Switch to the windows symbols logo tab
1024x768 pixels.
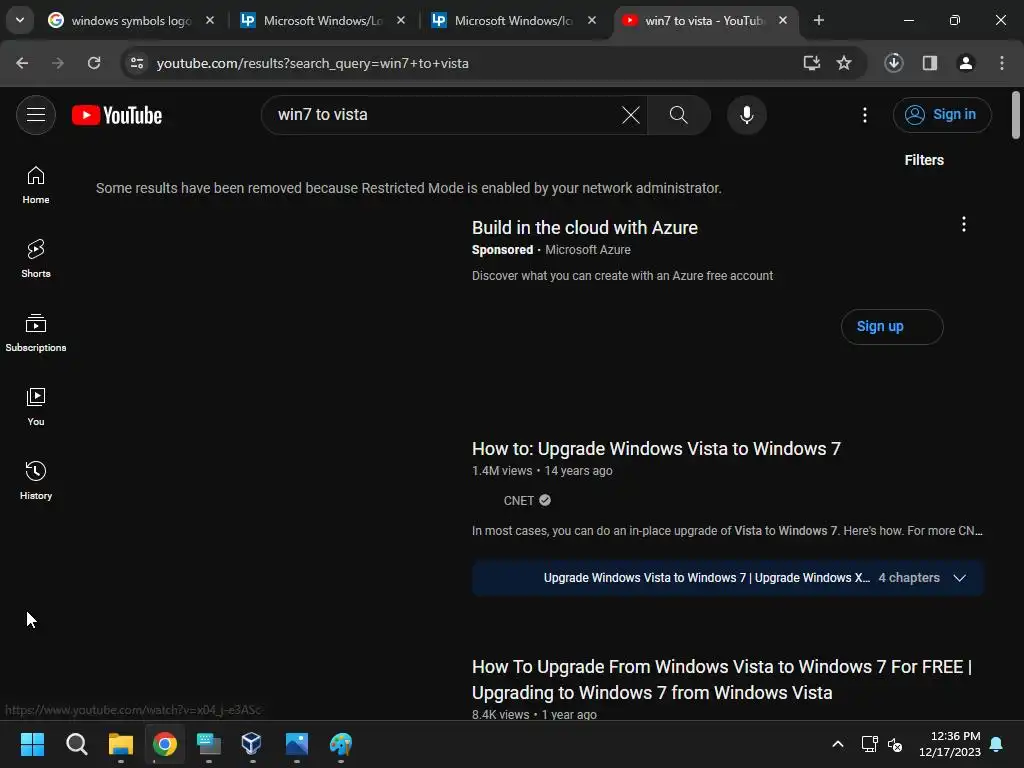pyautogui.click(x=131, y=20)
